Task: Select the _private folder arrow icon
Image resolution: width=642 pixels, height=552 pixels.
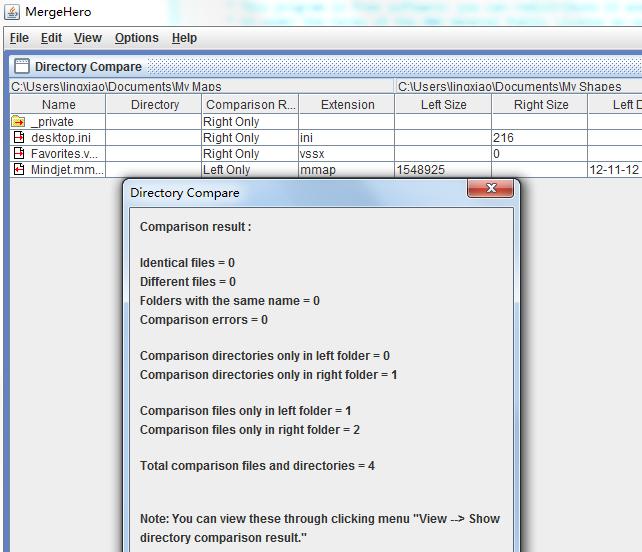Action: click(18, 122)
